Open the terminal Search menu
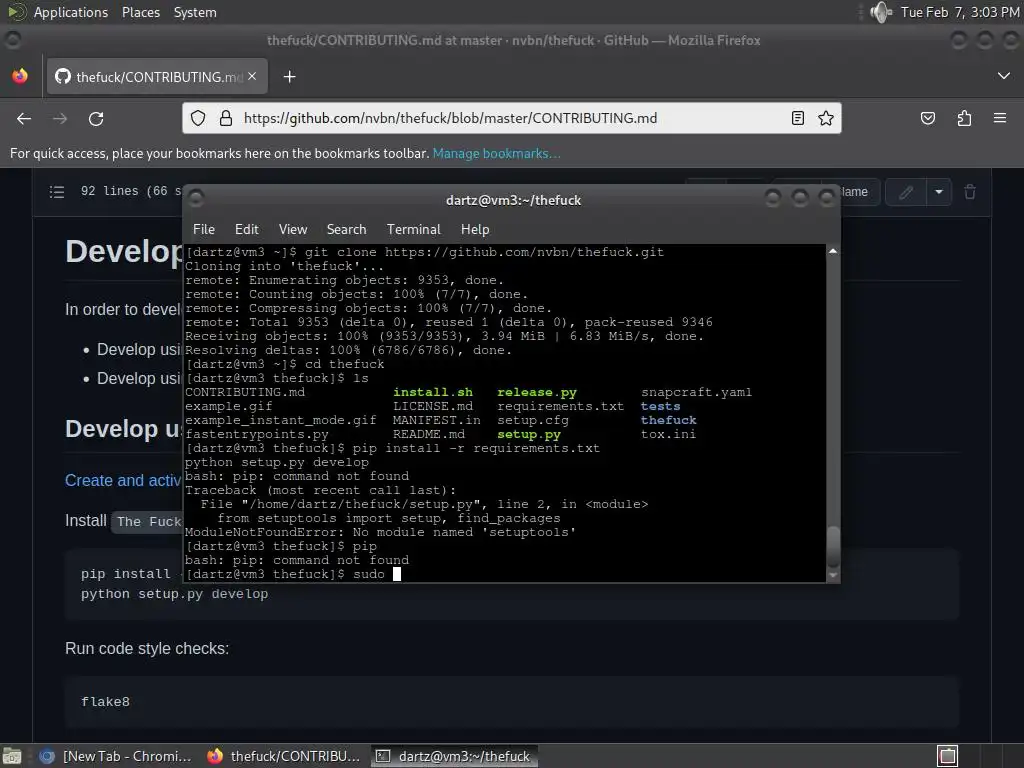1024x768 pixels. pos(346,229)
